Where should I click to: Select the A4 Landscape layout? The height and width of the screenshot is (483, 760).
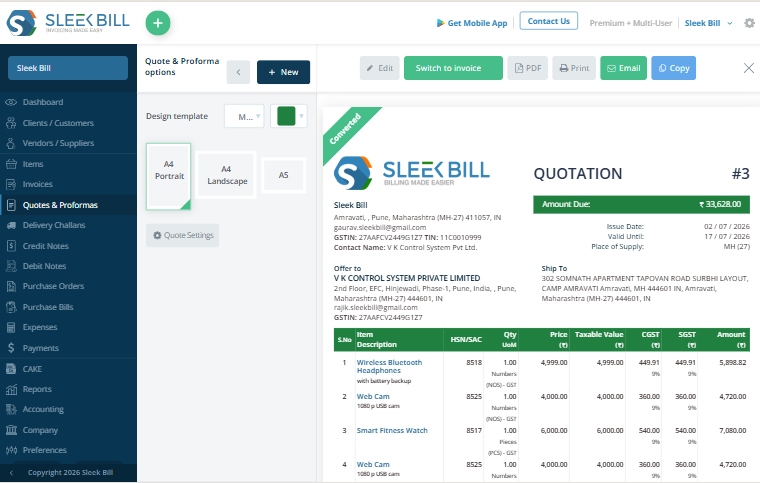pos(227,175)
